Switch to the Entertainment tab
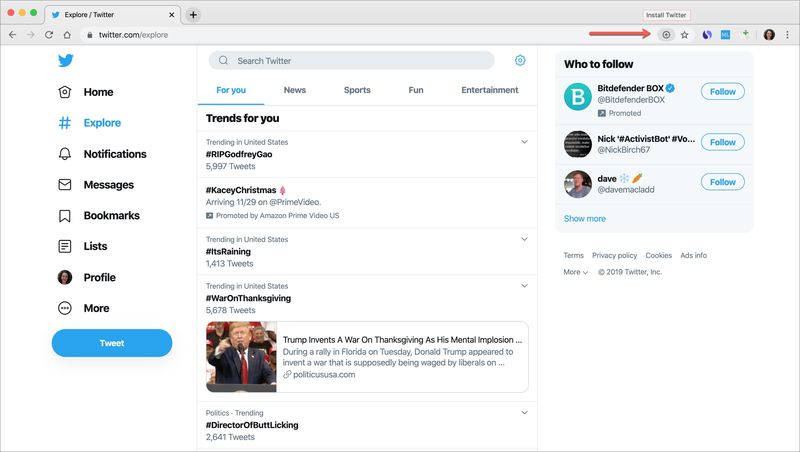The height and width of the screenshot is (452, 800). coord(490,90)
